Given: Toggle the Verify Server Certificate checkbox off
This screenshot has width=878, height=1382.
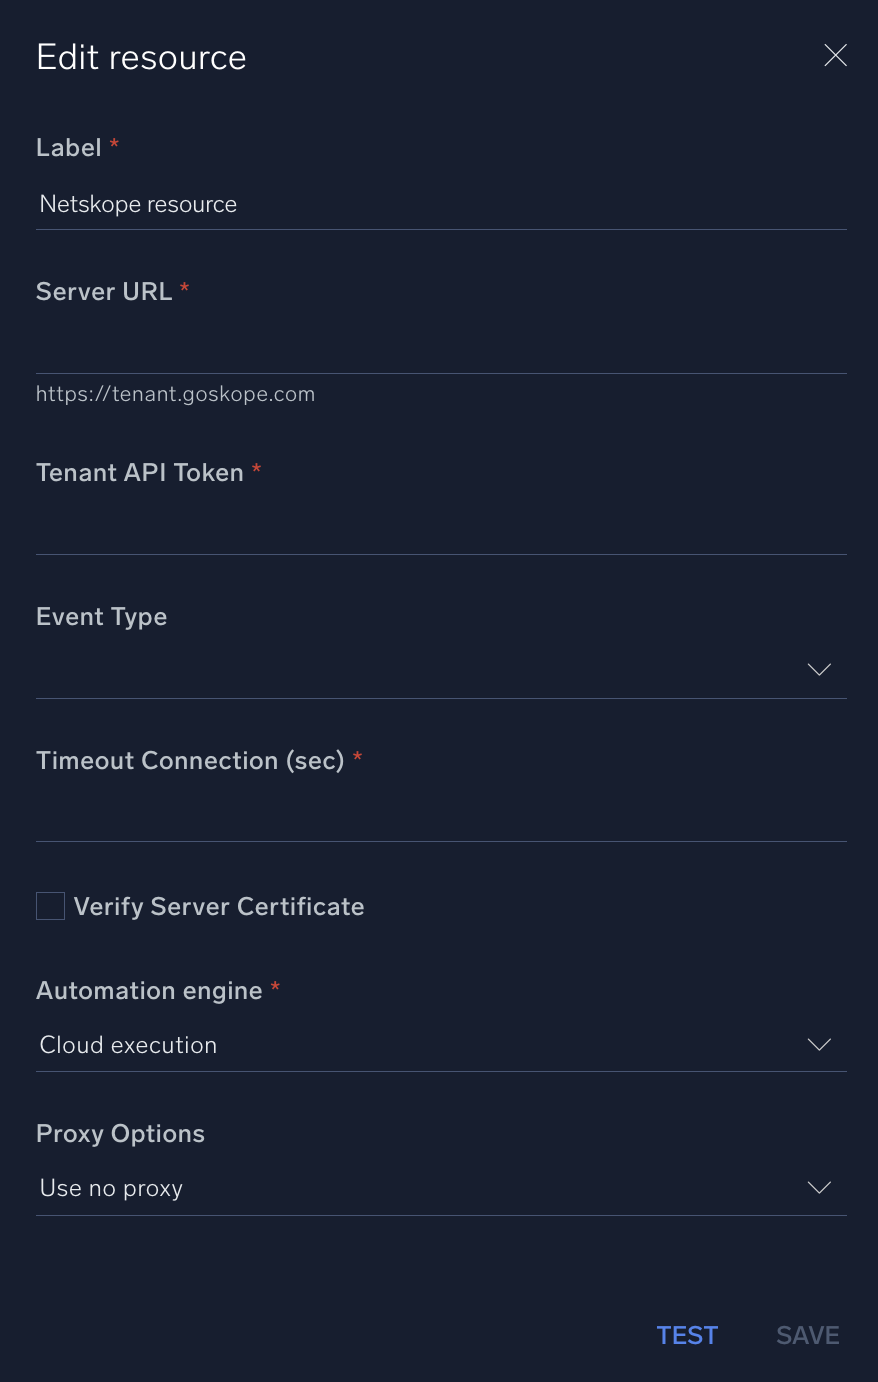Looking at the screenshot, I should tap(50, 905).
